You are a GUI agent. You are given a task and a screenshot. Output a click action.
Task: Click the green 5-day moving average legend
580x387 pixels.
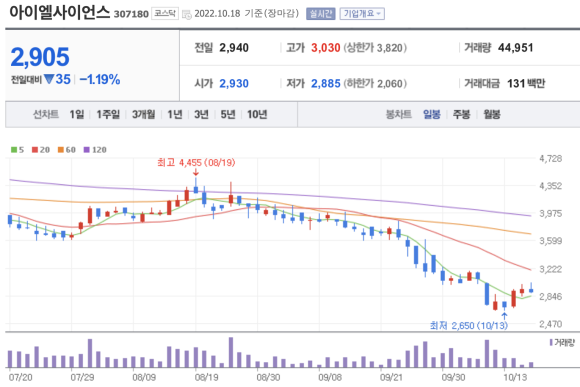[17, 150]
